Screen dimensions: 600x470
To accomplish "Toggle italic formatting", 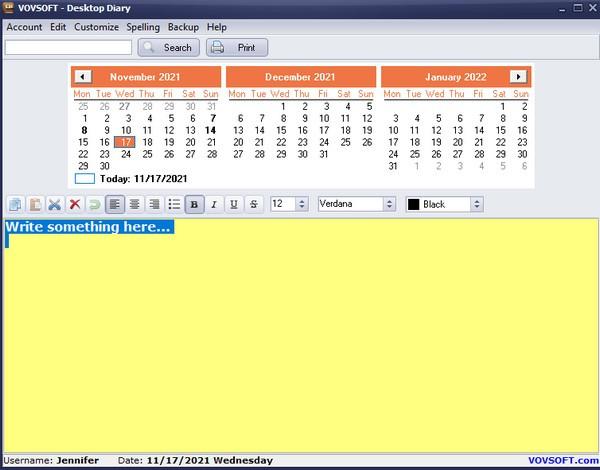I will pos(214,204).
